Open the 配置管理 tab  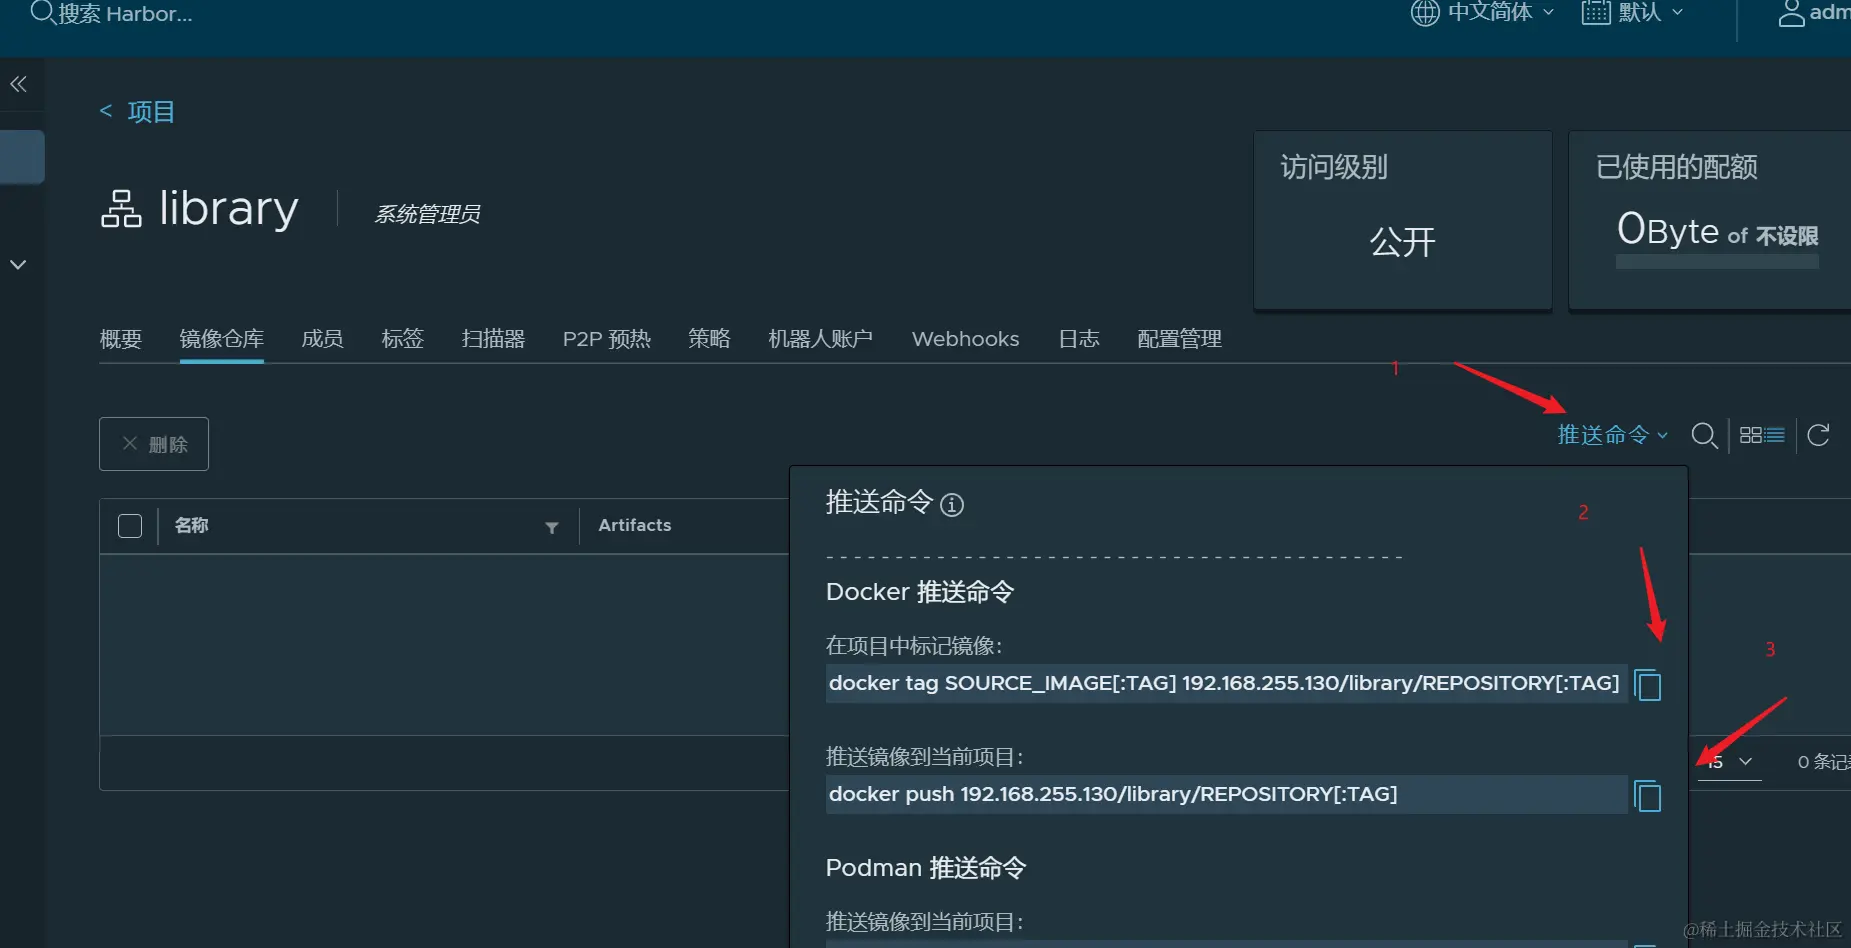point(1180,339)
